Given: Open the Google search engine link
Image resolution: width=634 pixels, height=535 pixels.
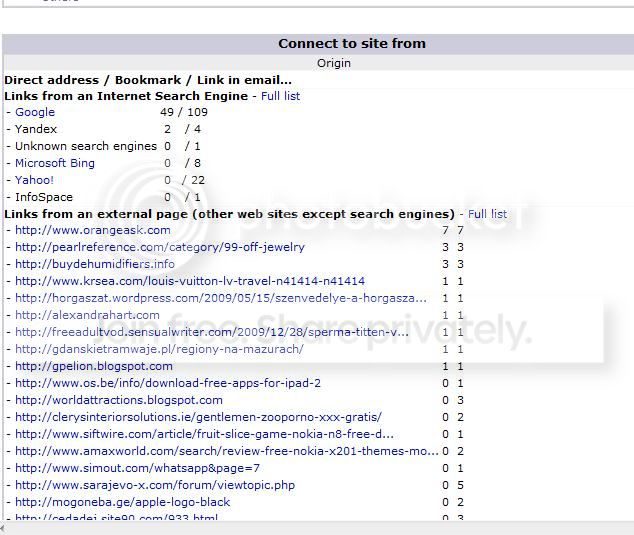Looking at the screenshot, I should point(35,112).
